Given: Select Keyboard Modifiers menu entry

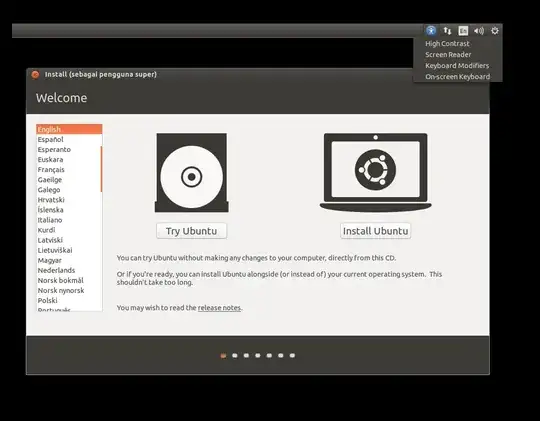Looking at the screenshot, I should [457, 66].
